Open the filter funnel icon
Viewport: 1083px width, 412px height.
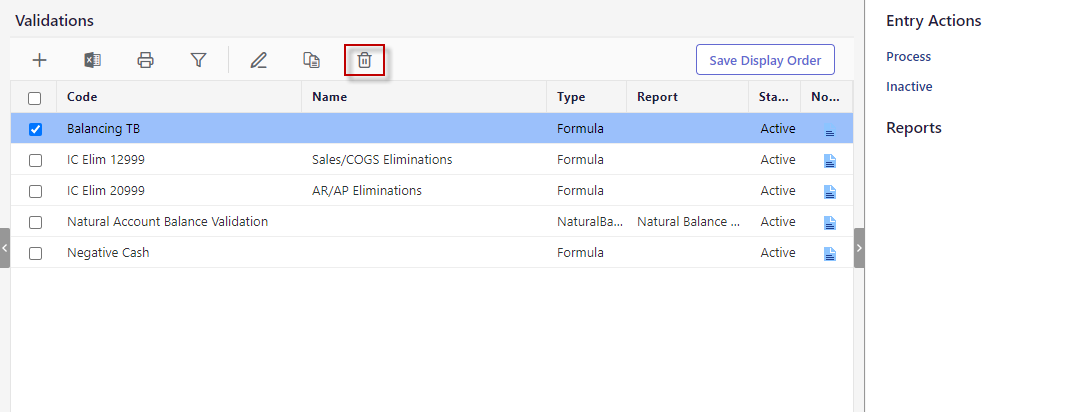[198, 60]
